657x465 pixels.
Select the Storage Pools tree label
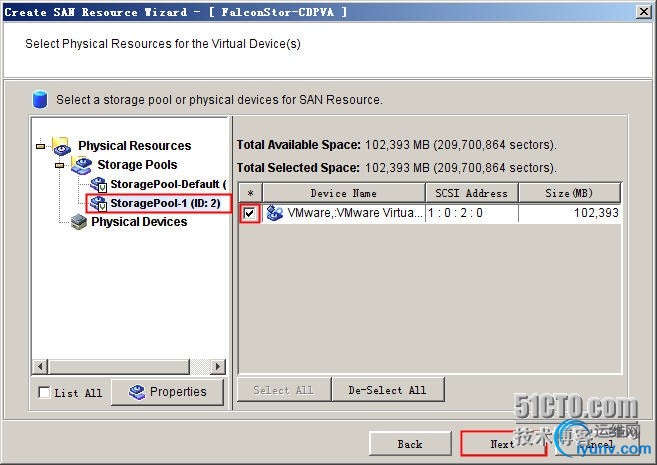(137, 165)
